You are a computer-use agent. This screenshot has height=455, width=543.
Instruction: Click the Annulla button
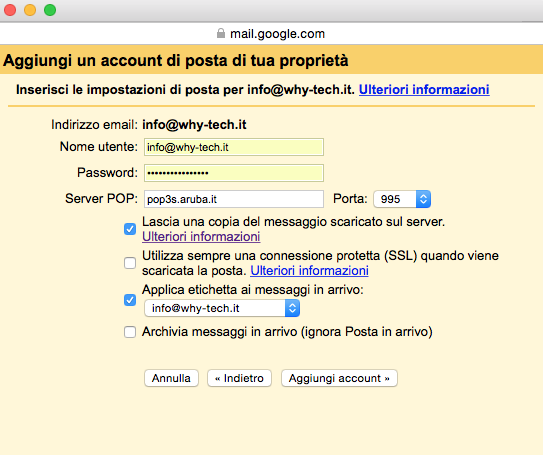tap(171, 378)
